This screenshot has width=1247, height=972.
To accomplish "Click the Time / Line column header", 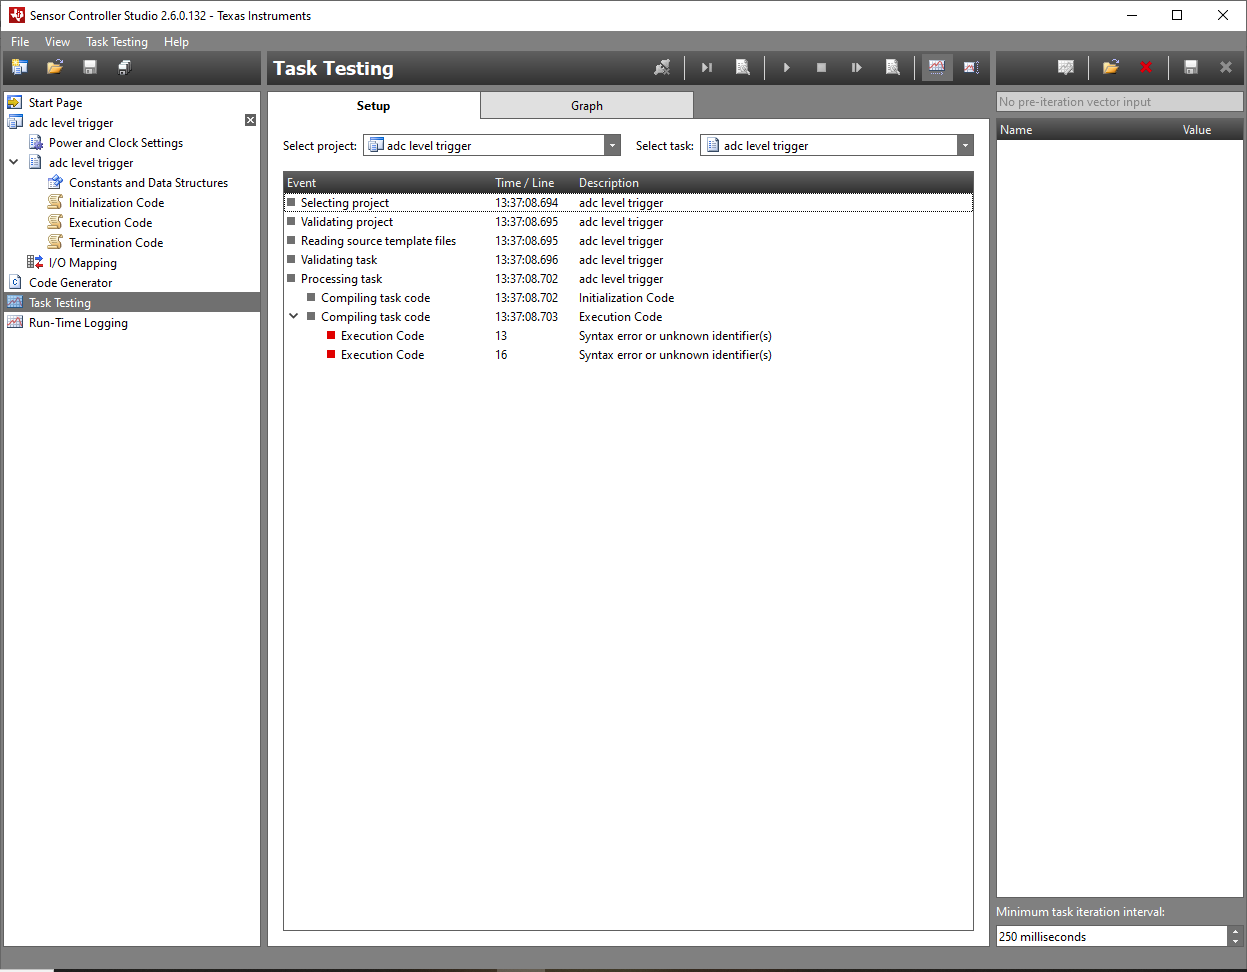I will pyautogui.click(x=534, y=182).
